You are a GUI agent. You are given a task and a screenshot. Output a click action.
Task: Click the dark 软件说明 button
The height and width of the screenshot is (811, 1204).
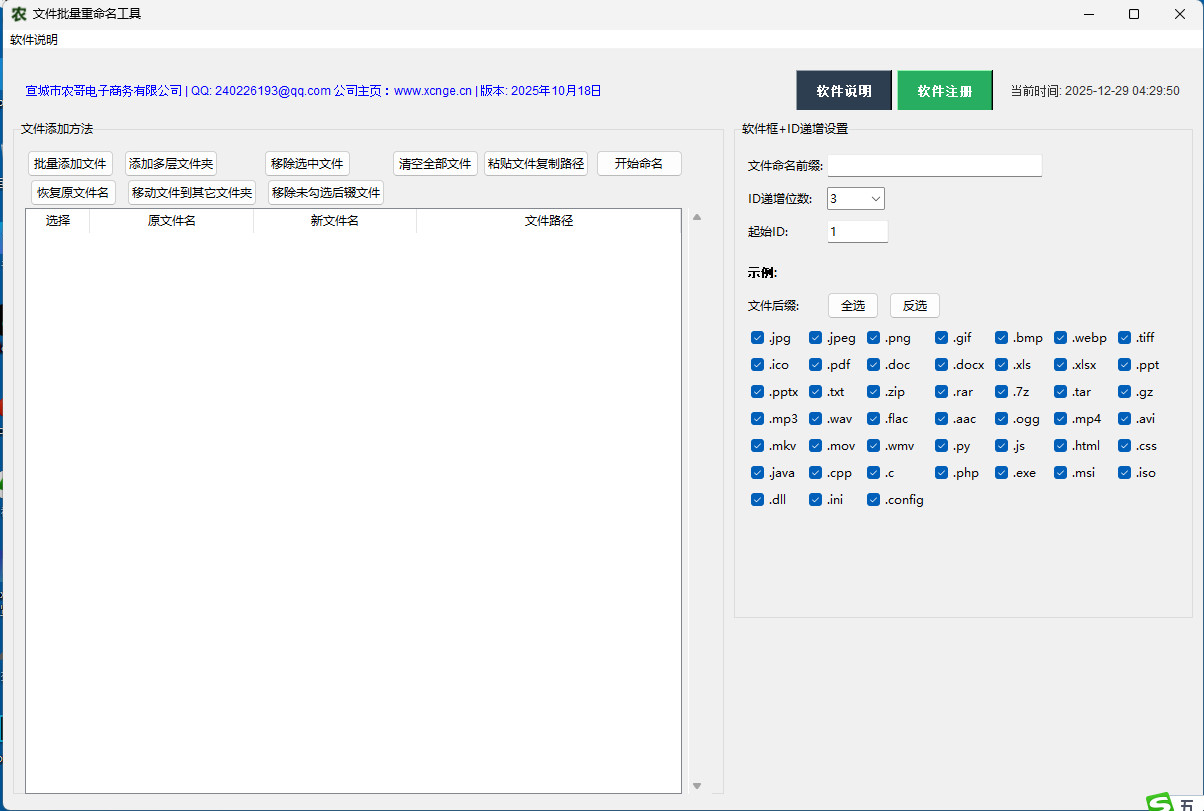click(843, 91)
